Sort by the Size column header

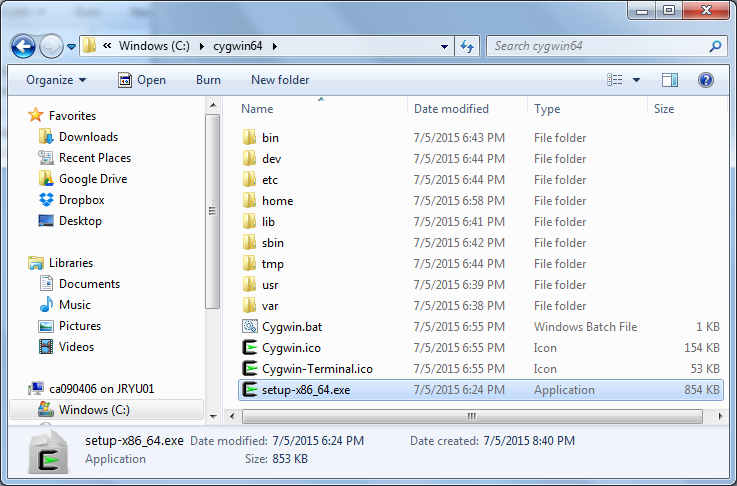pos(664,109)
